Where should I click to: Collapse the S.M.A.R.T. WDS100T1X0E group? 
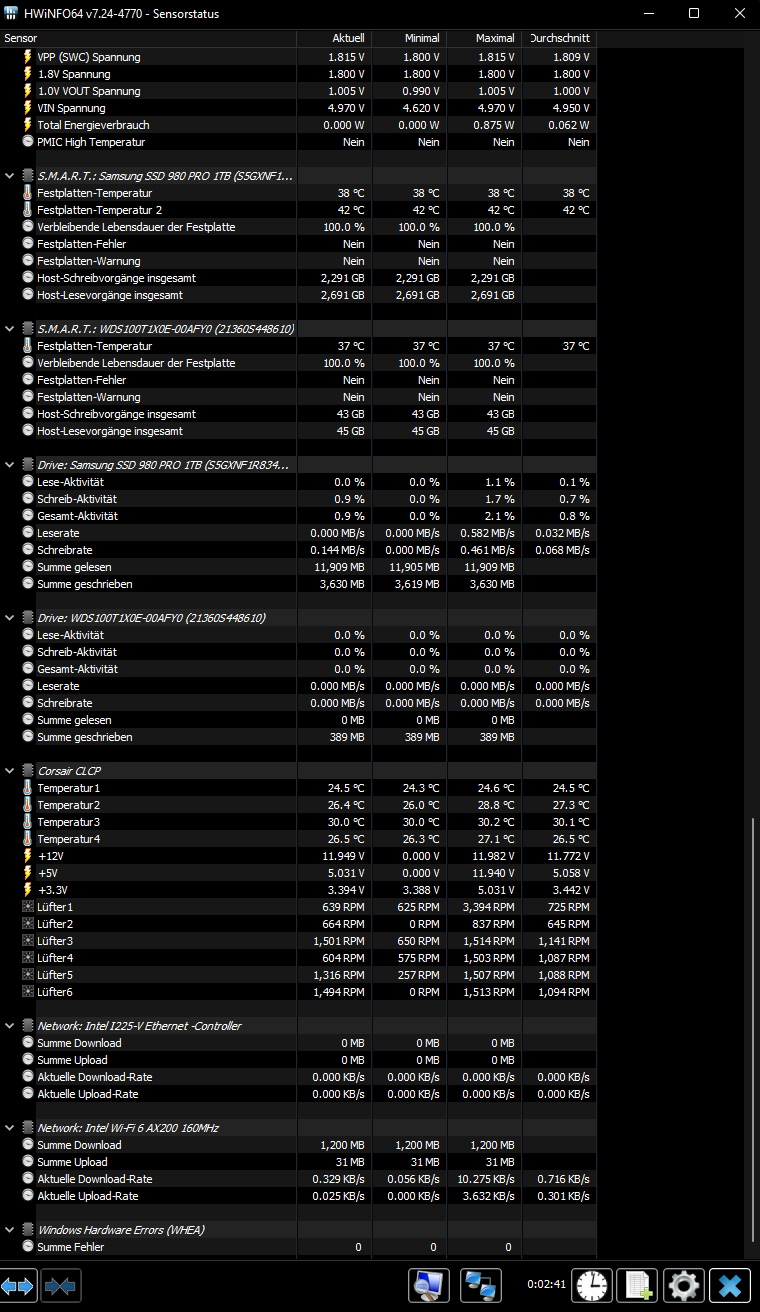coord(9,329)
